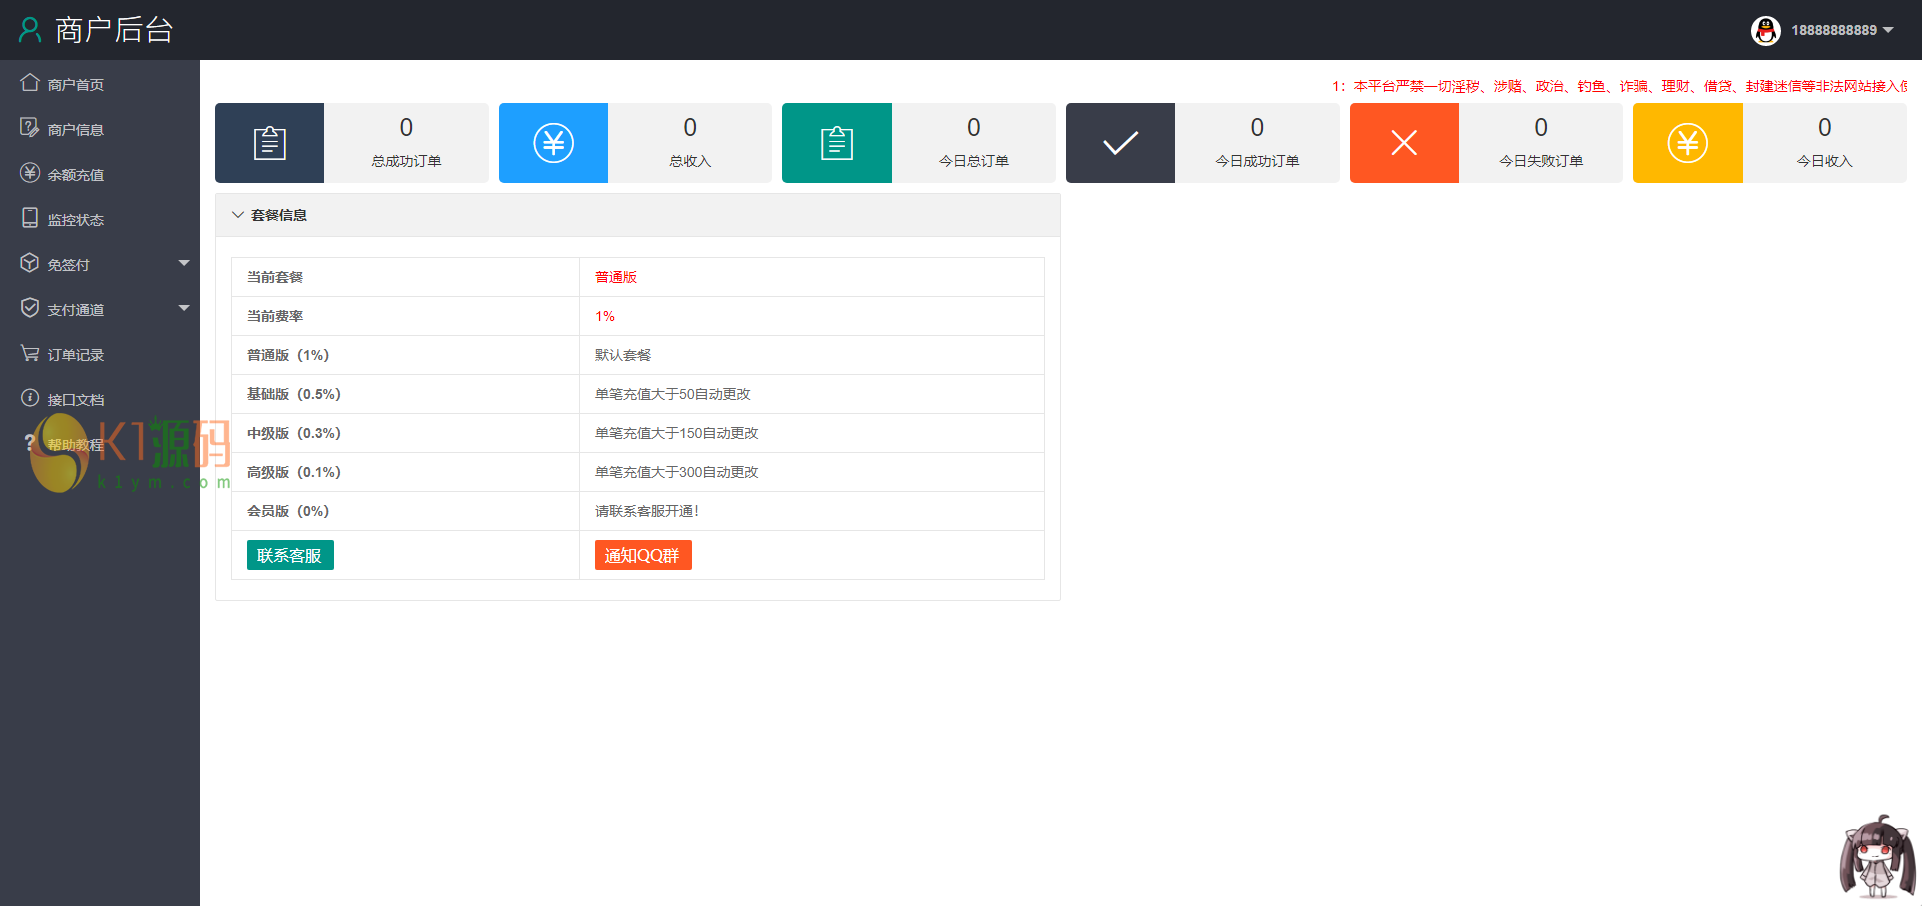Open 商户信息 from sidebar

(75, 130)
